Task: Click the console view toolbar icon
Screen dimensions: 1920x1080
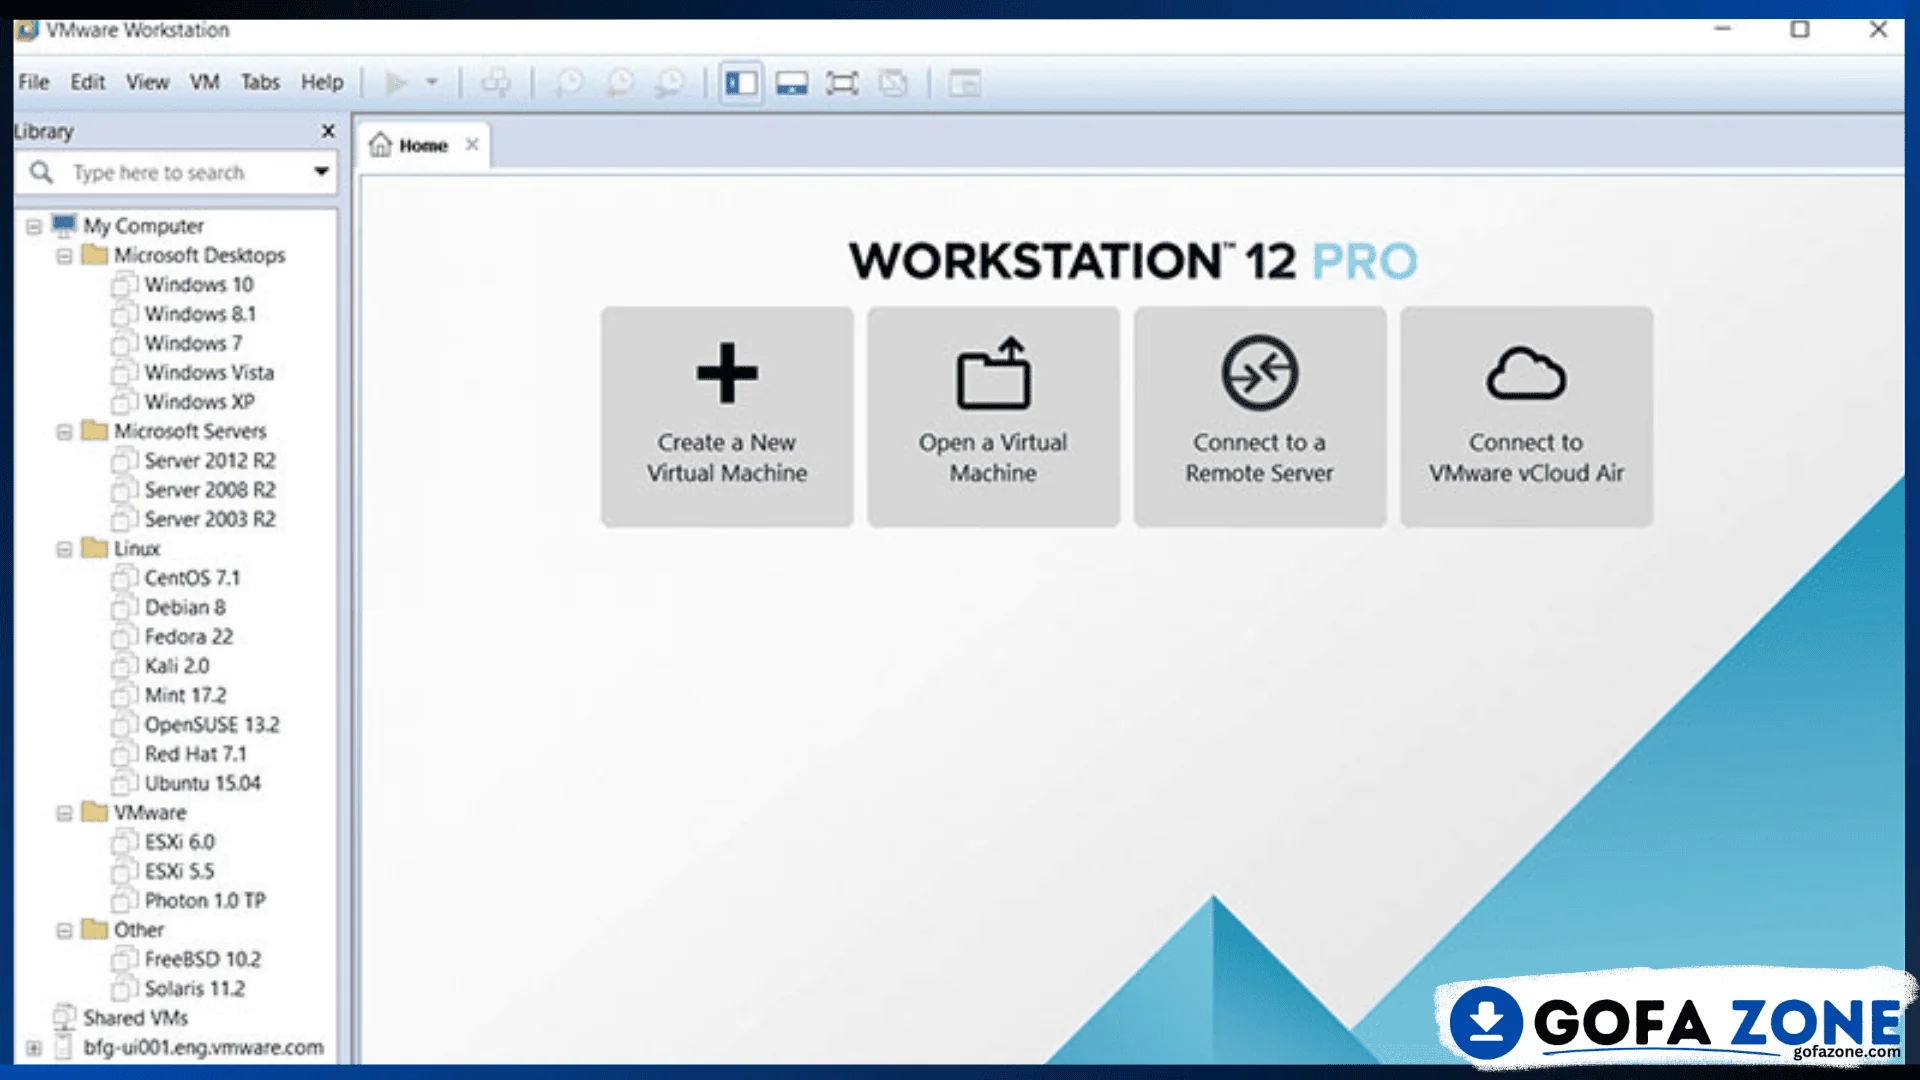Action: click(x=964, y=83)
